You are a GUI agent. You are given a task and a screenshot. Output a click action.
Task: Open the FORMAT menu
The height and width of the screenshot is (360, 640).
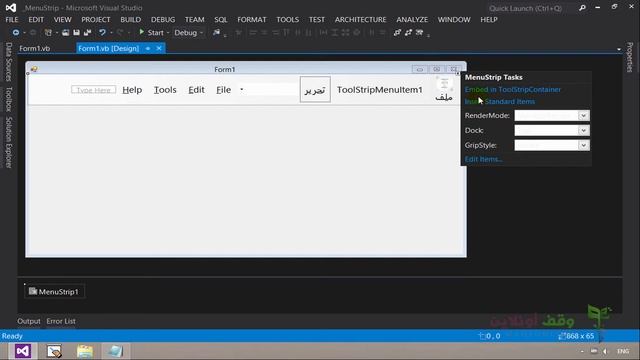[x=252, y=20]
